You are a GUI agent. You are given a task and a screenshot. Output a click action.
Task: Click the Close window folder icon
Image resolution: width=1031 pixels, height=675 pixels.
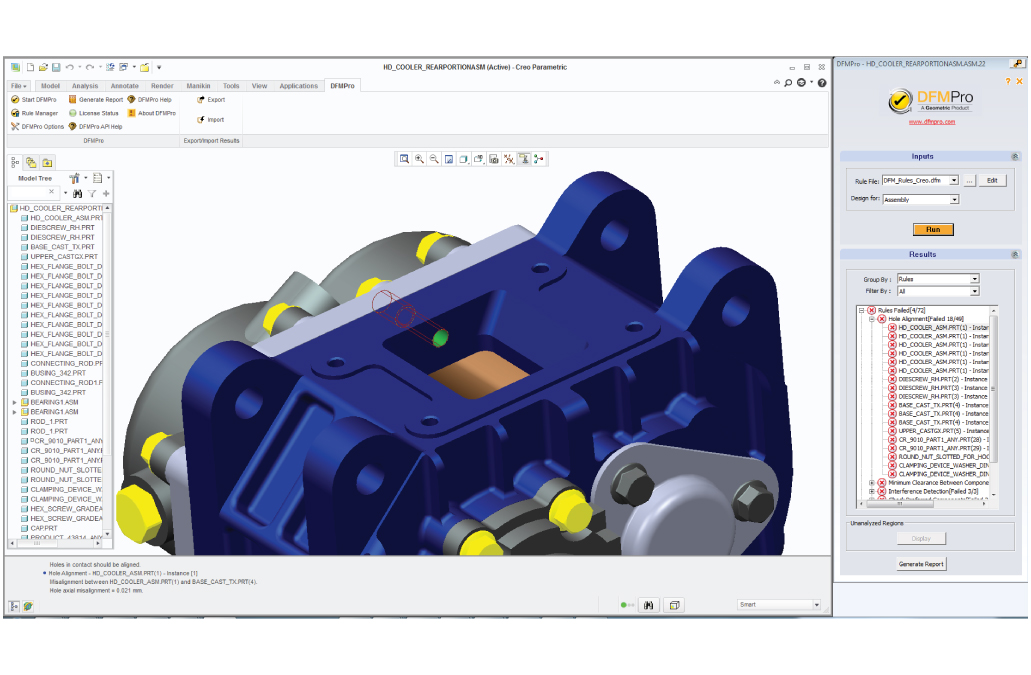pyautogui.click(x=145, y=67)
